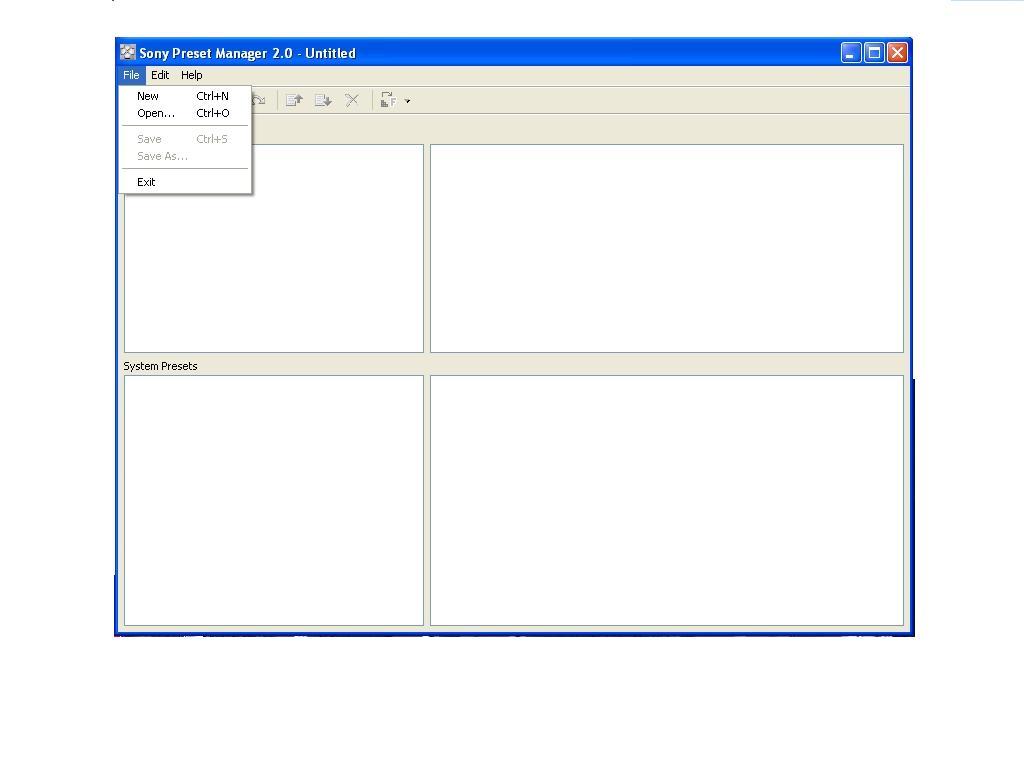Click the sort-presets F toolbar icon
Viewport: 1024px width, 768px height.
389,100
